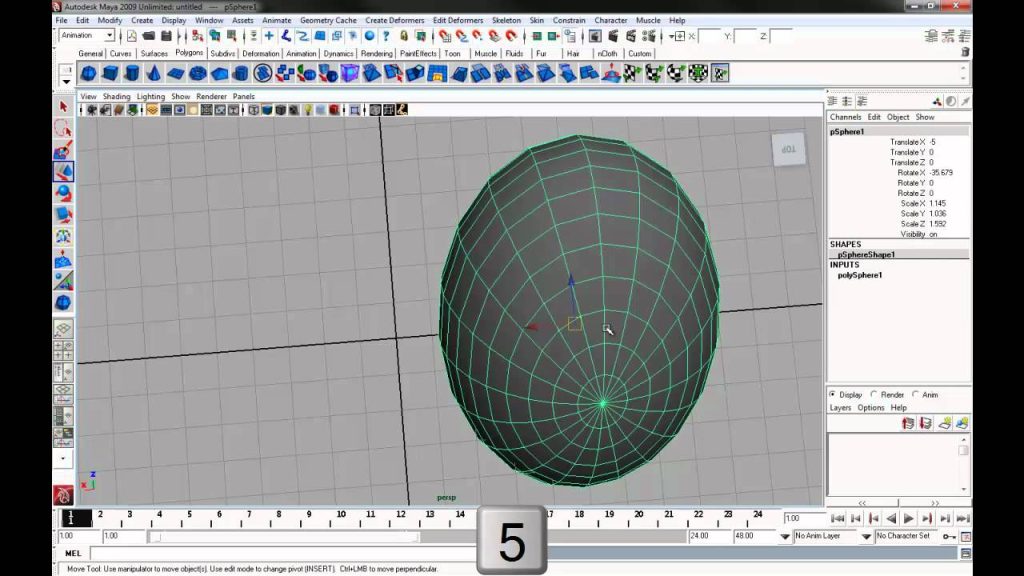Open the viewport Renderer menu

point(211,97)
